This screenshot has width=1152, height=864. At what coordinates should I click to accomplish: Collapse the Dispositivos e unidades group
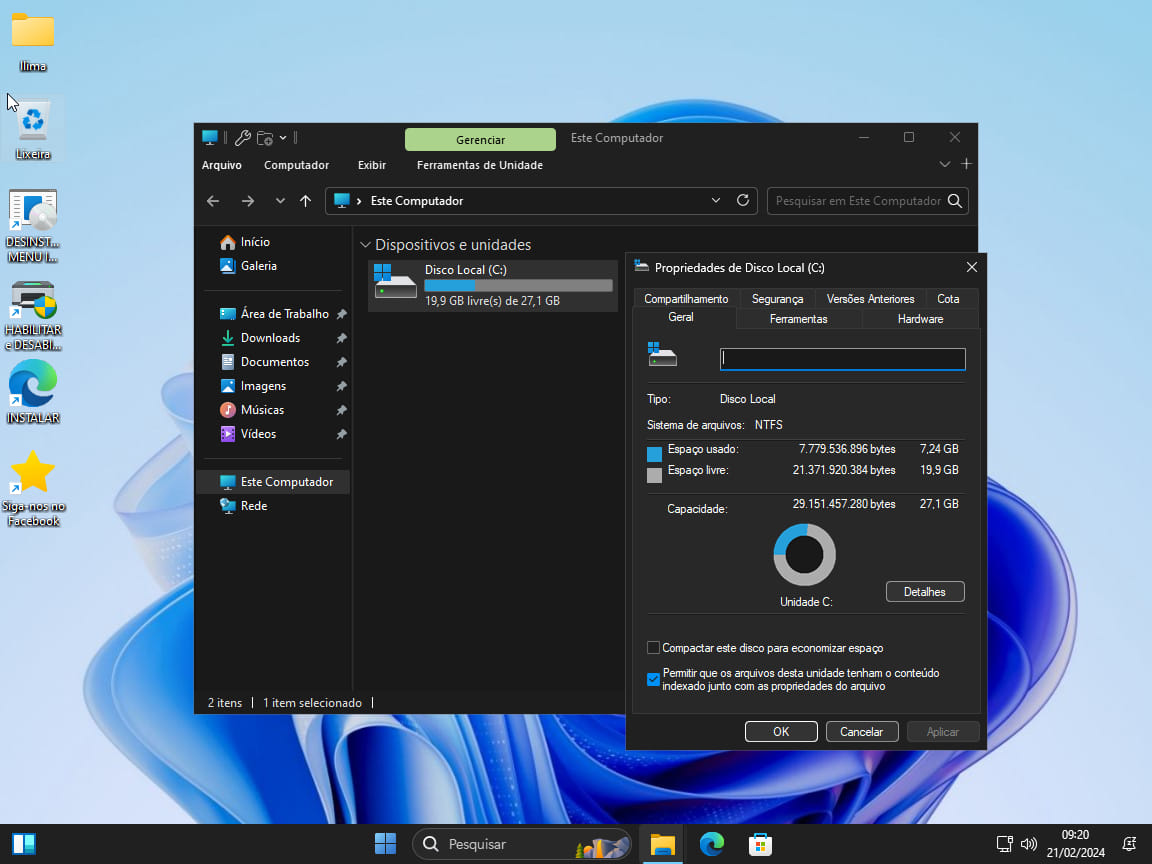point(364,245)
